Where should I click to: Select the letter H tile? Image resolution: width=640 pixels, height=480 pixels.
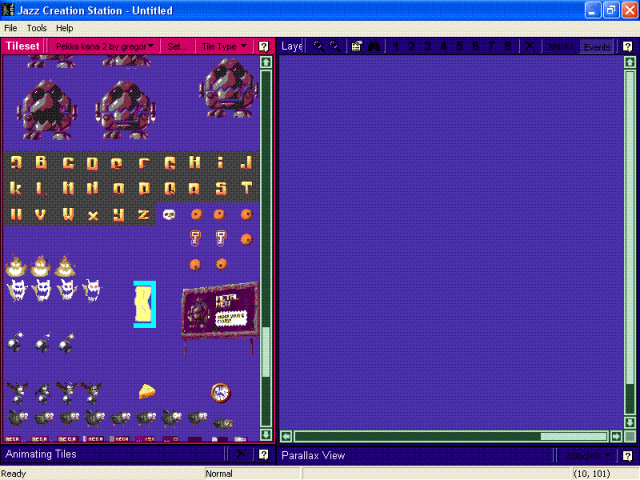pos(194,162)
